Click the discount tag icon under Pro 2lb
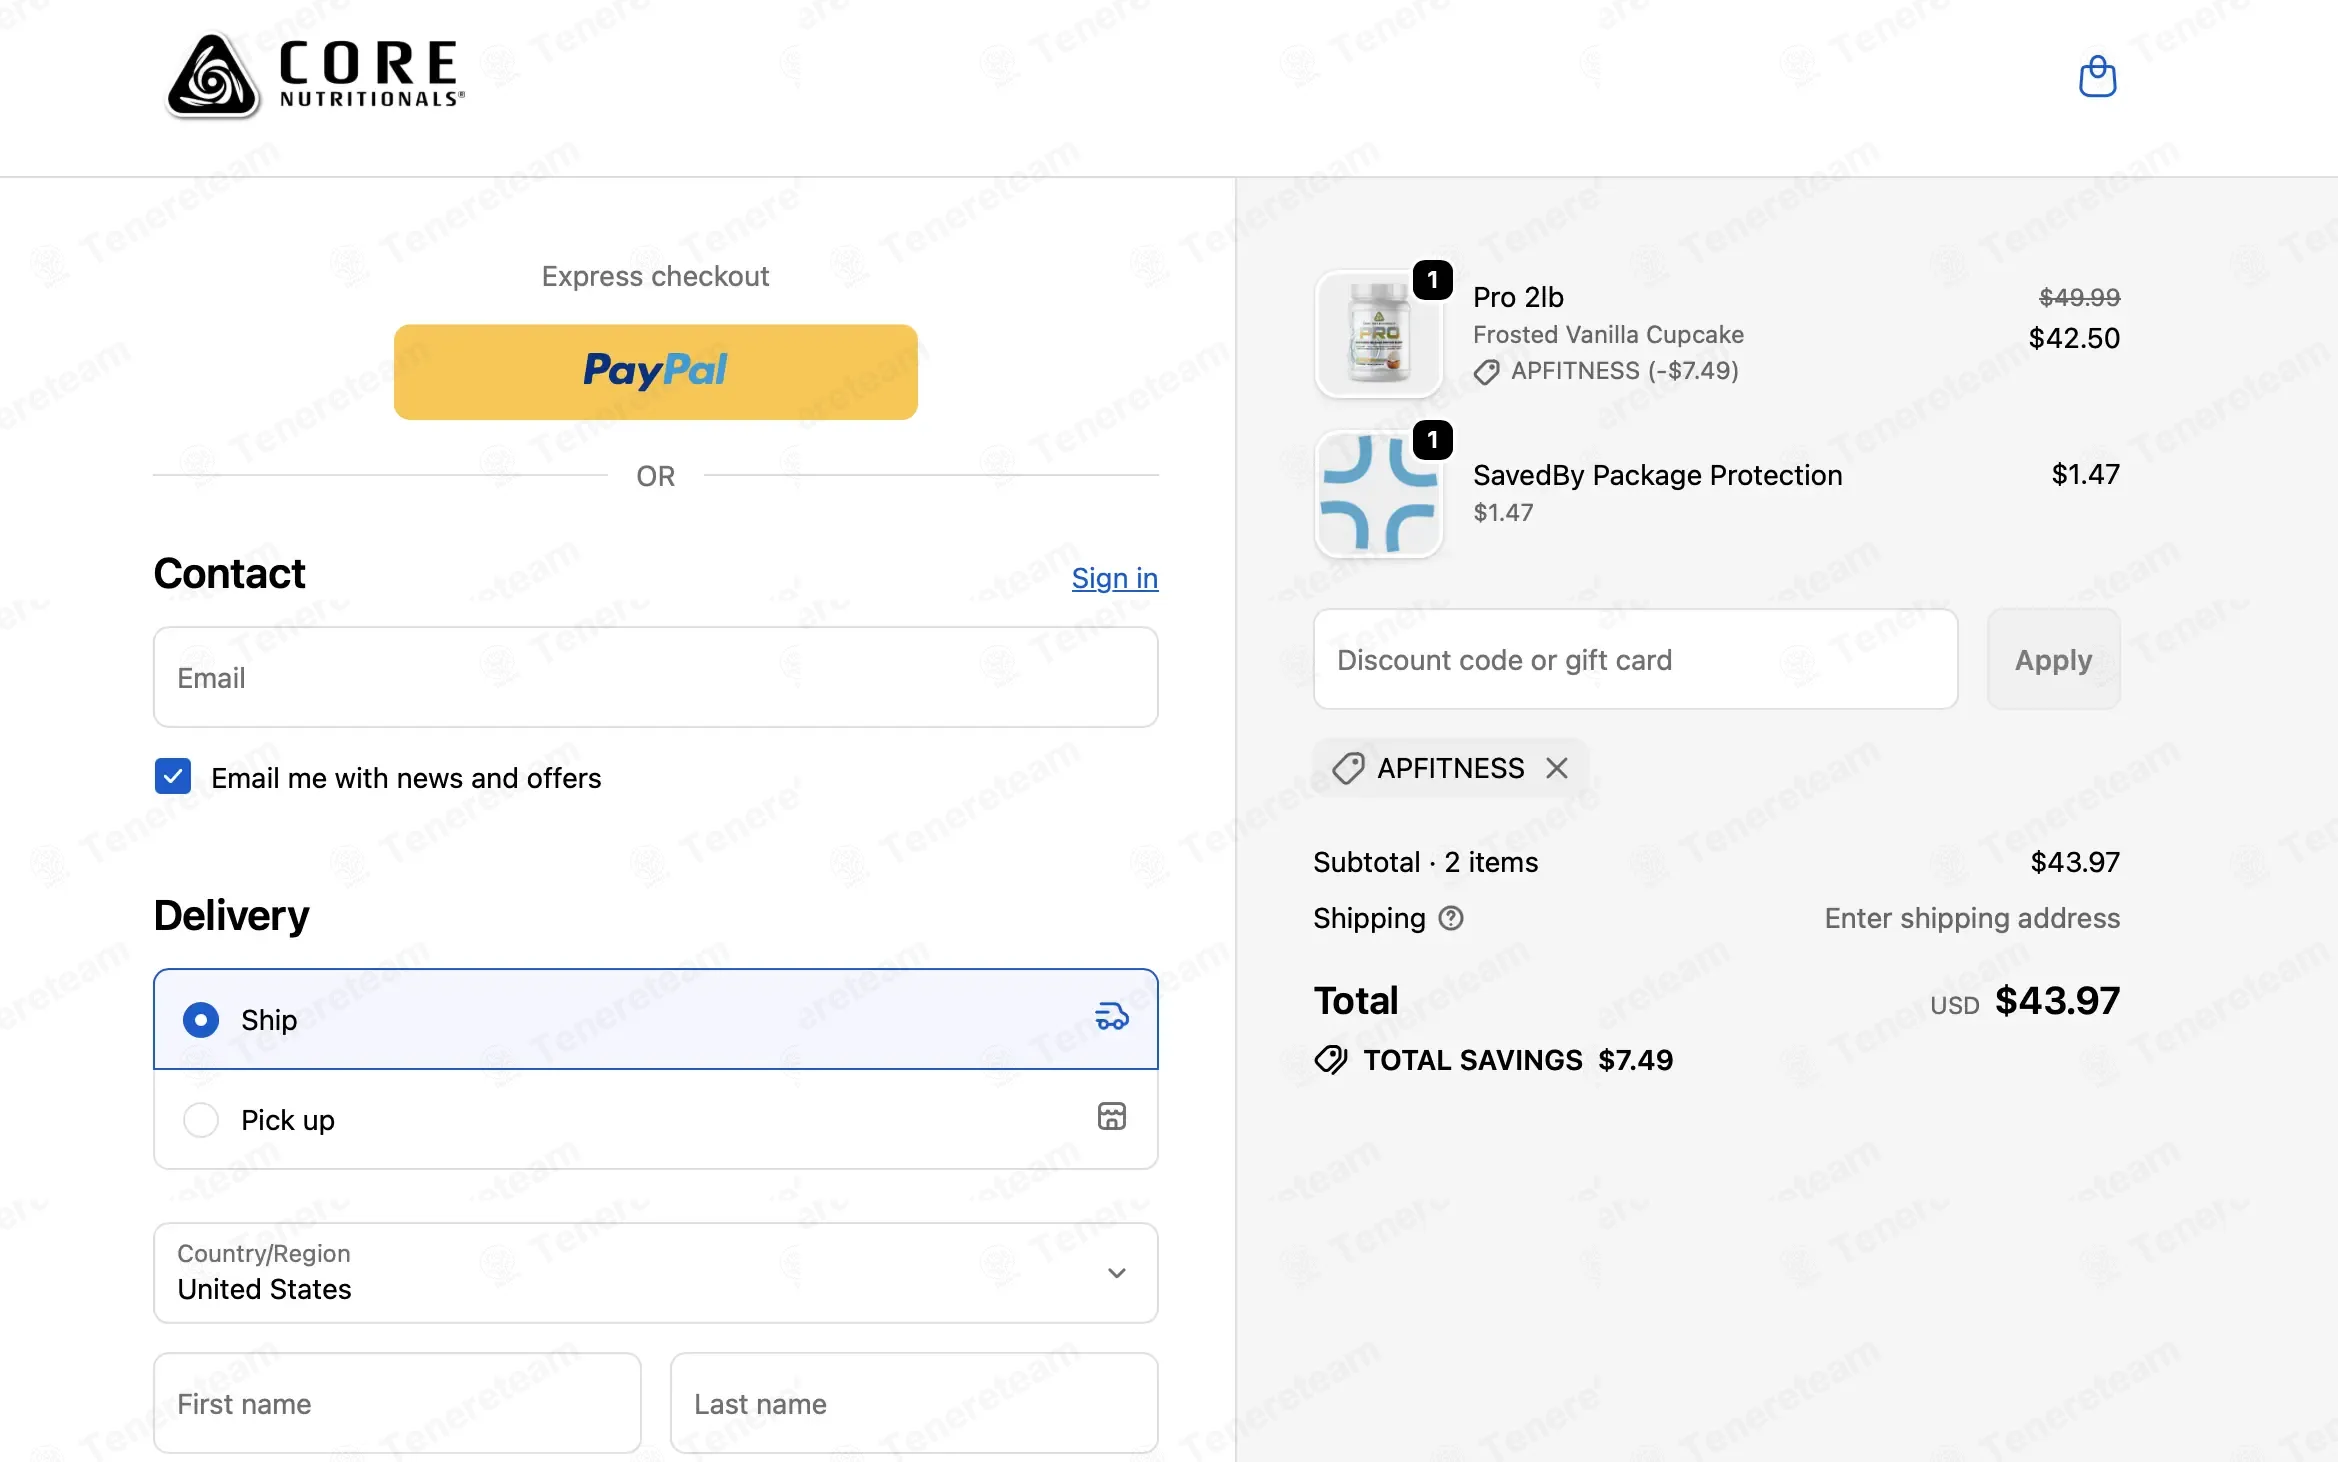The width and height of the screenshot is (2338, 1462). (1486, 372)
